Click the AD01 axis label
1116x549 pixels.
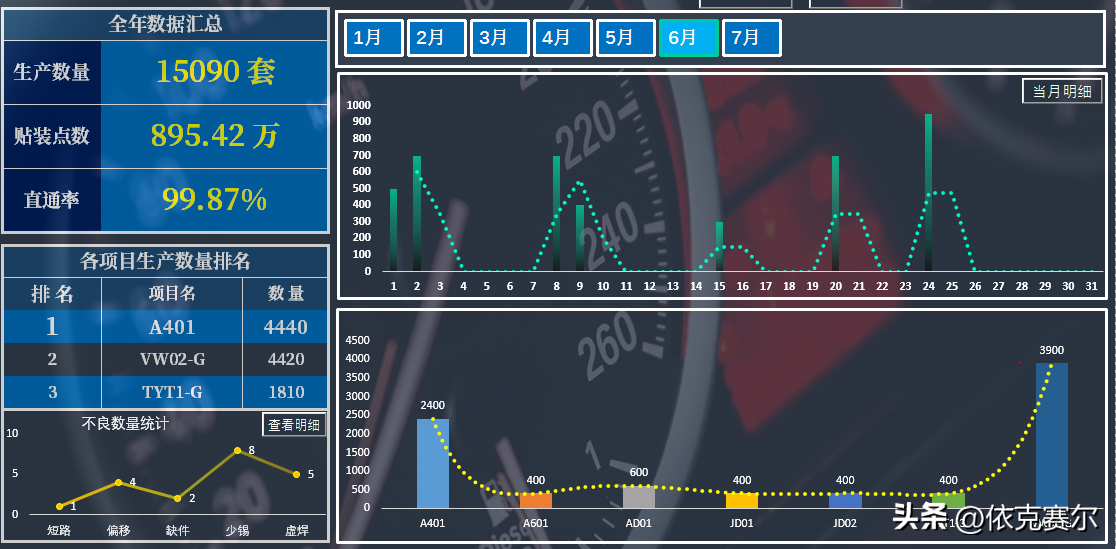(639, 523)
